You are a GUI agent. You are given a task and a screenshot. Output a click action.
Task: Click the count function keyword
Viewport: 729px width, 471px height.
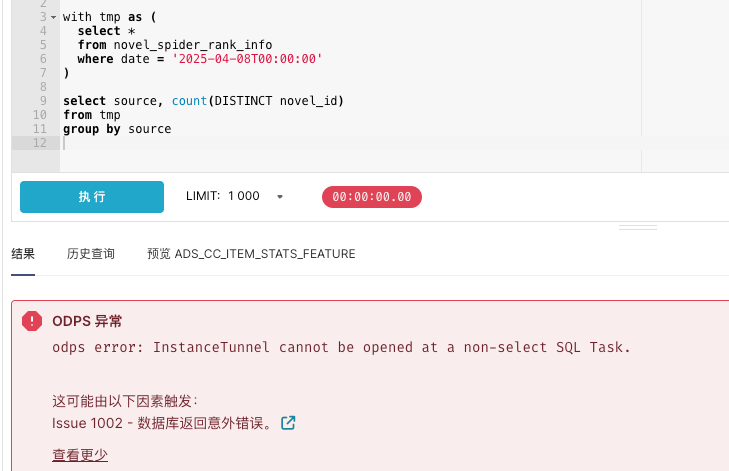pos(189,101)
